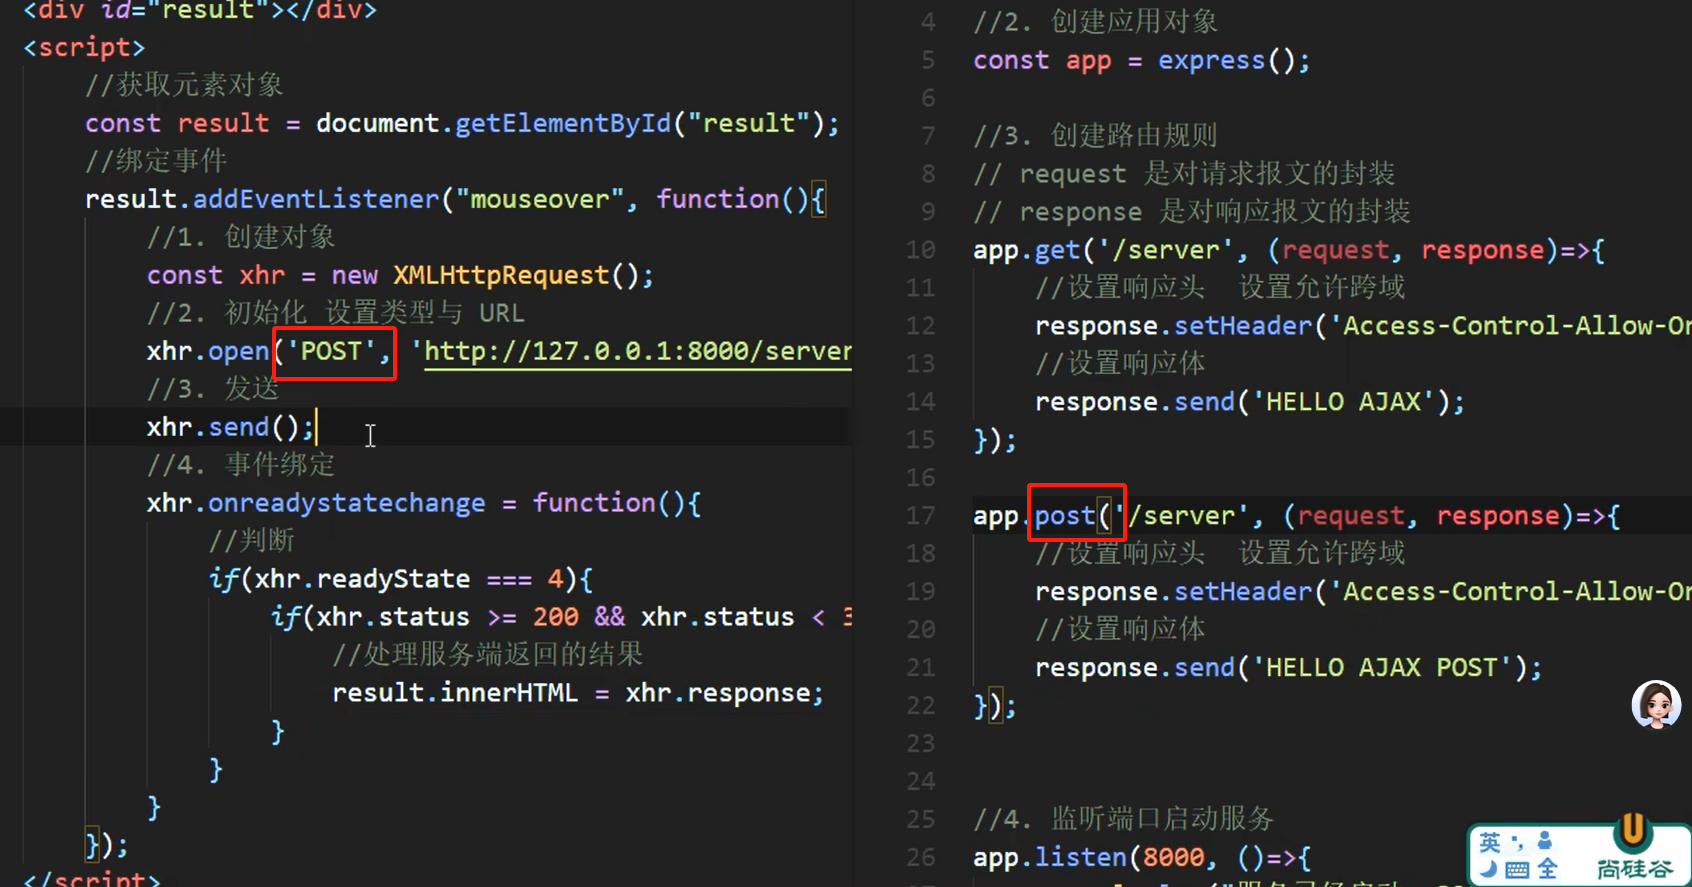Click the floating girl avatar assistant icon
The image size is (1692, 887).
click(1656, 705)
